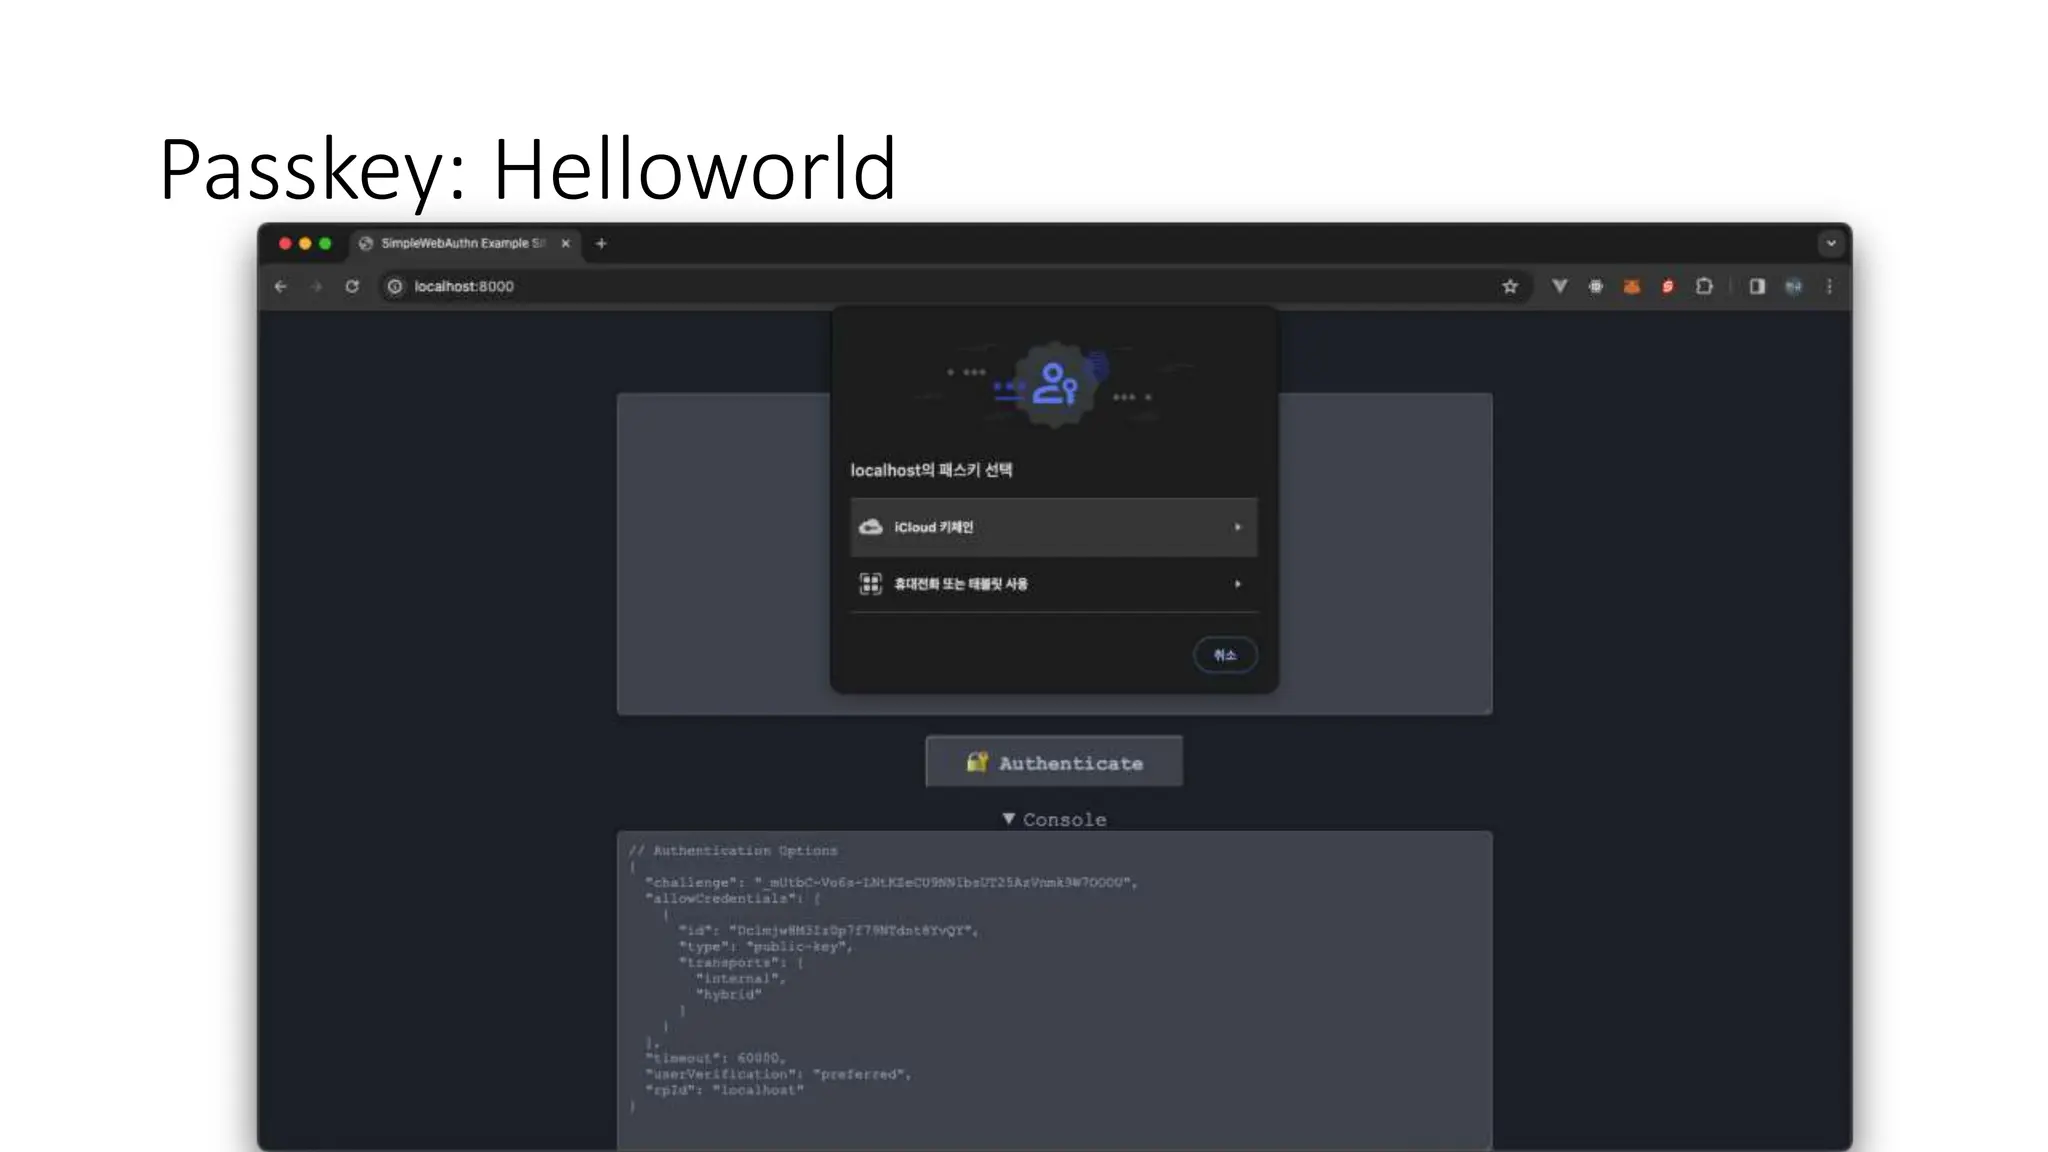Screen dimensions: 2048x1152
Task: Click the 취소 cancel button
Action: pyautogui.click(x=1225, y=655)
